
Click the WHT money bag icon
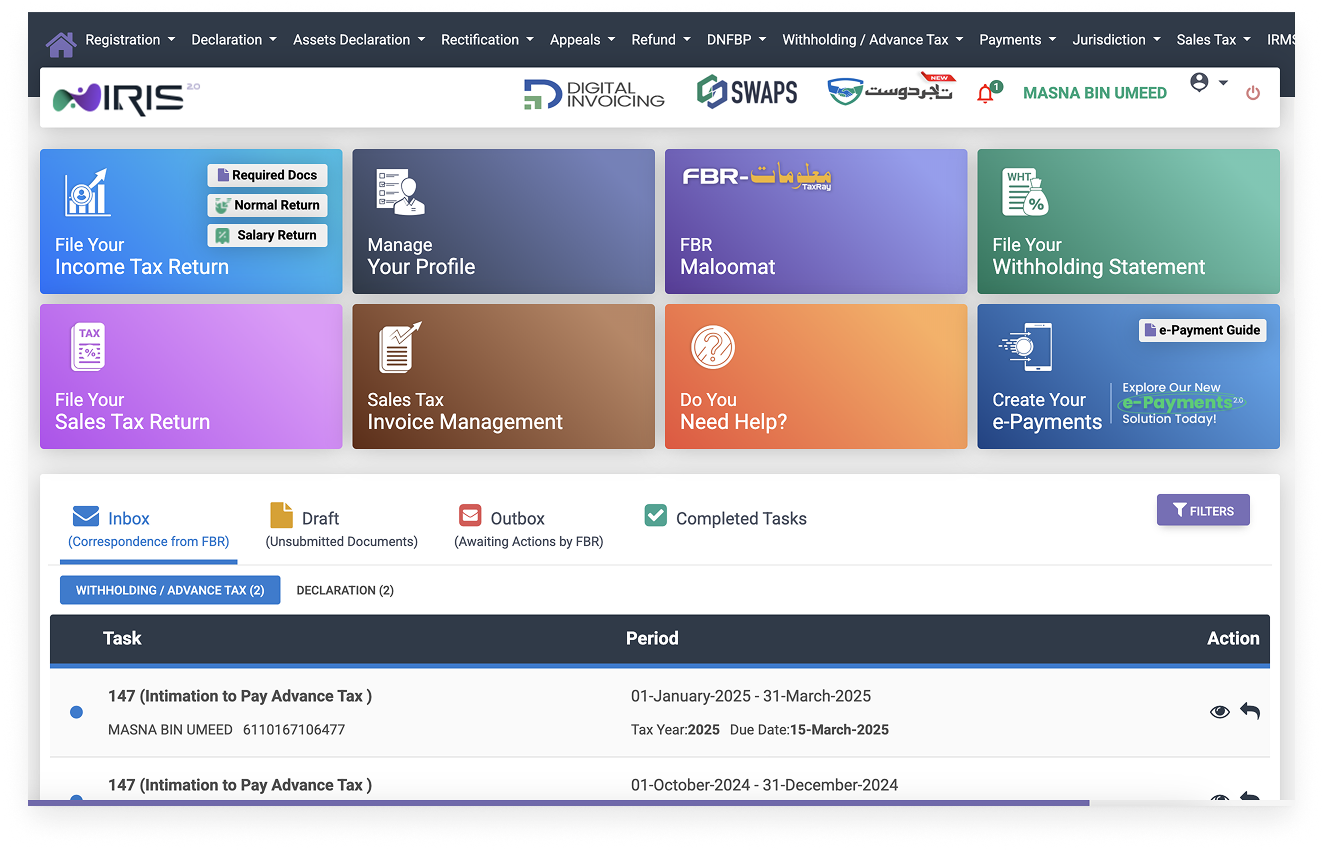click(x=1025, y=193)
